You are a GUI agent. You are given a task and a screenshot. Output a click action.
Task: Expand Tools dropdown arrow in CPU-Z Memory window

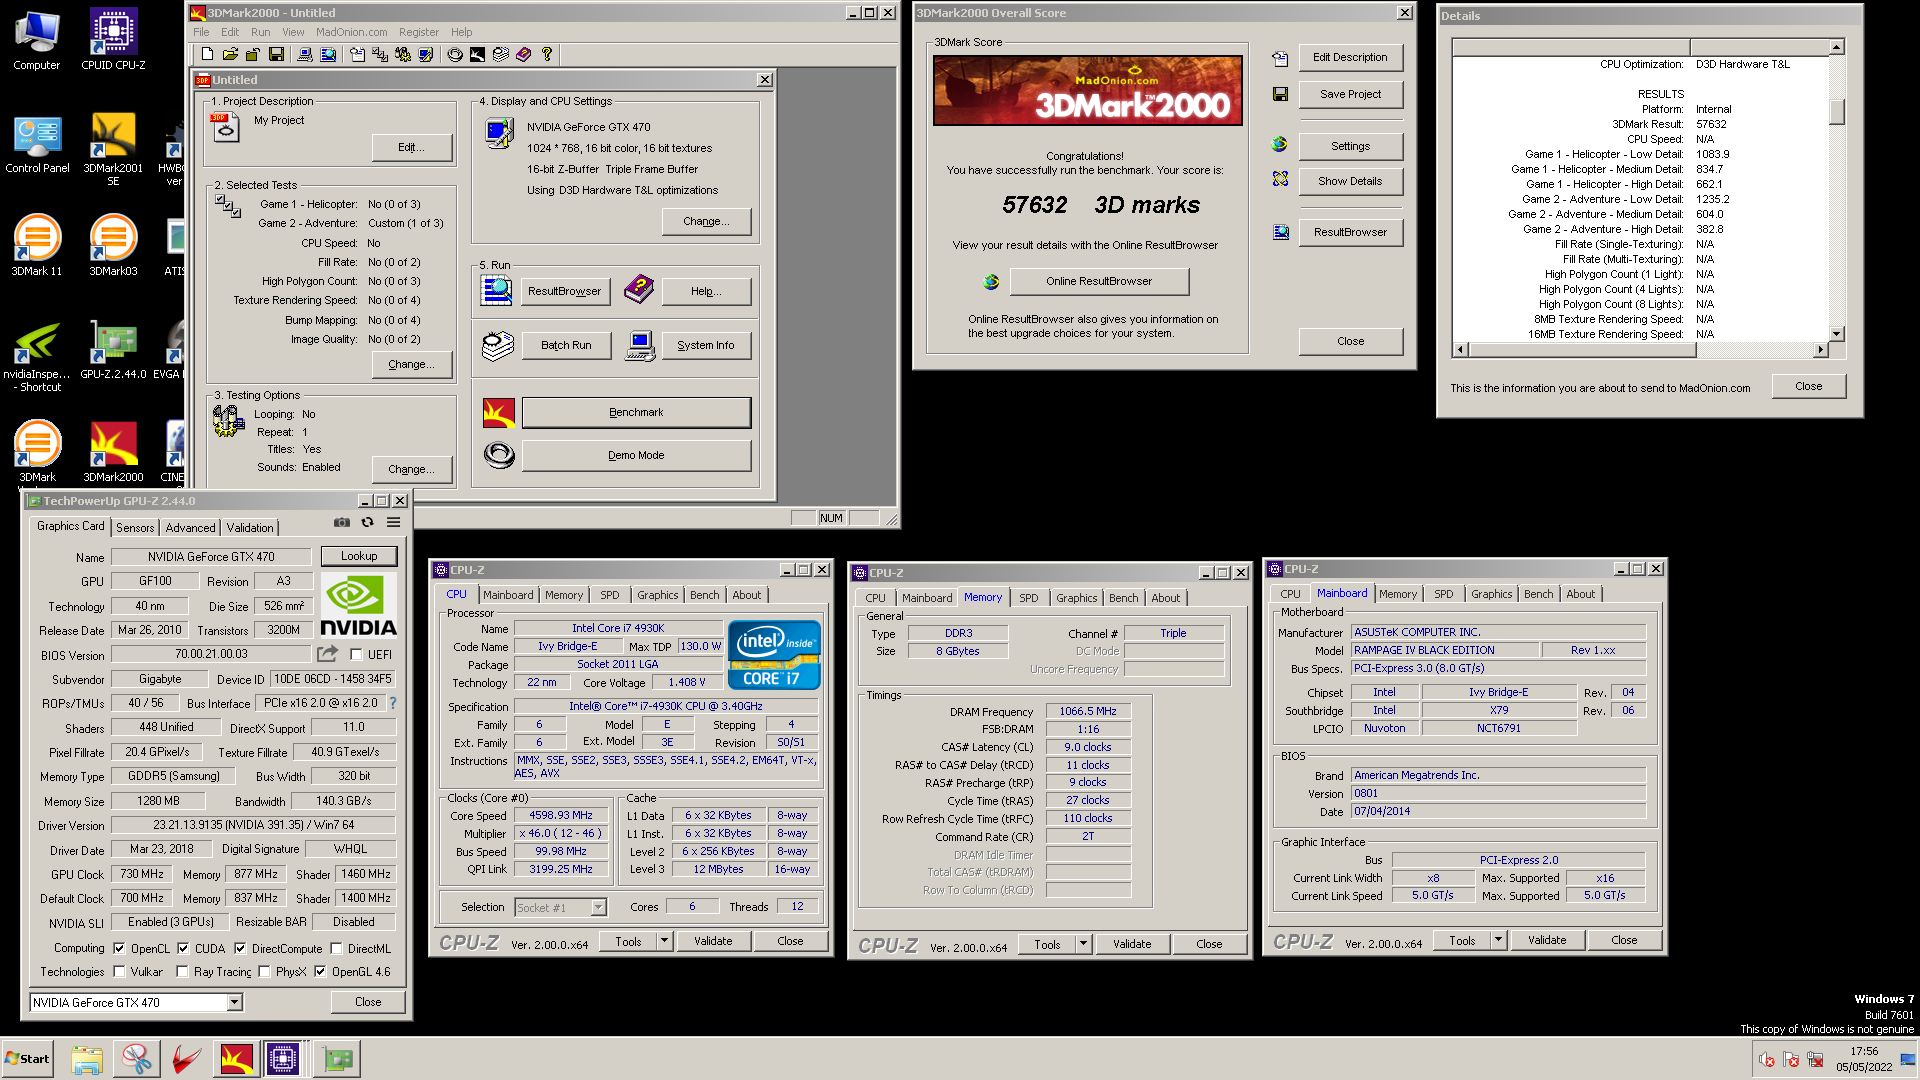point(1082,944)
